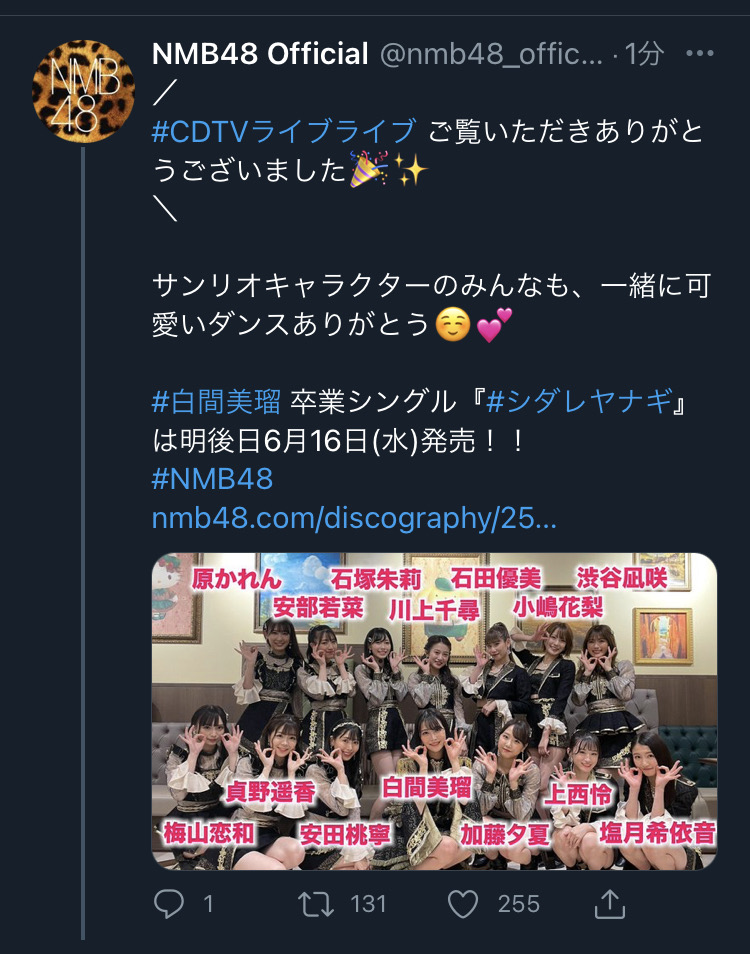750x954 pixels.
Task: Click the reply count number 1
Action: [209, 904]
